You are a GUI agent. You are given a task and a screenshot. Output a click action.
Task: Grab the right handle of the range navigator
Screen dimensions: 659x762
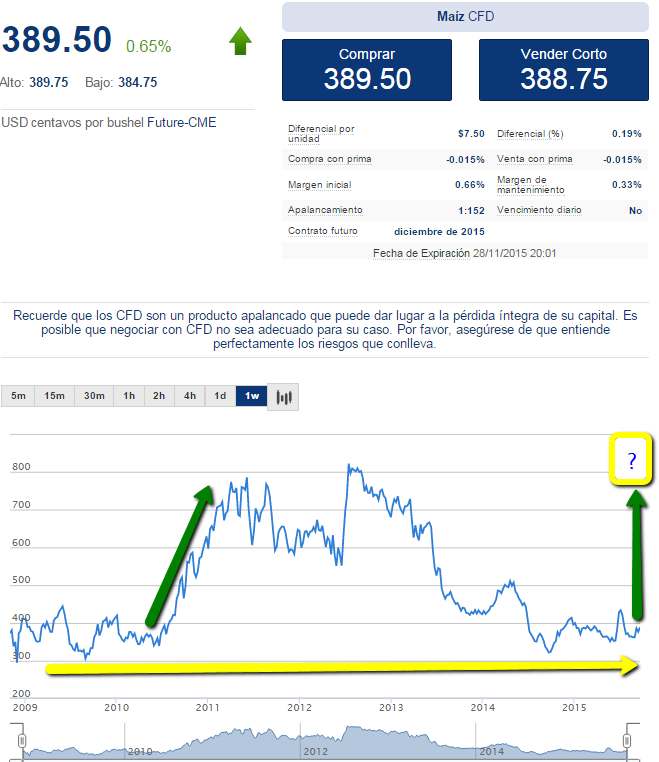(x=627, y=741)
